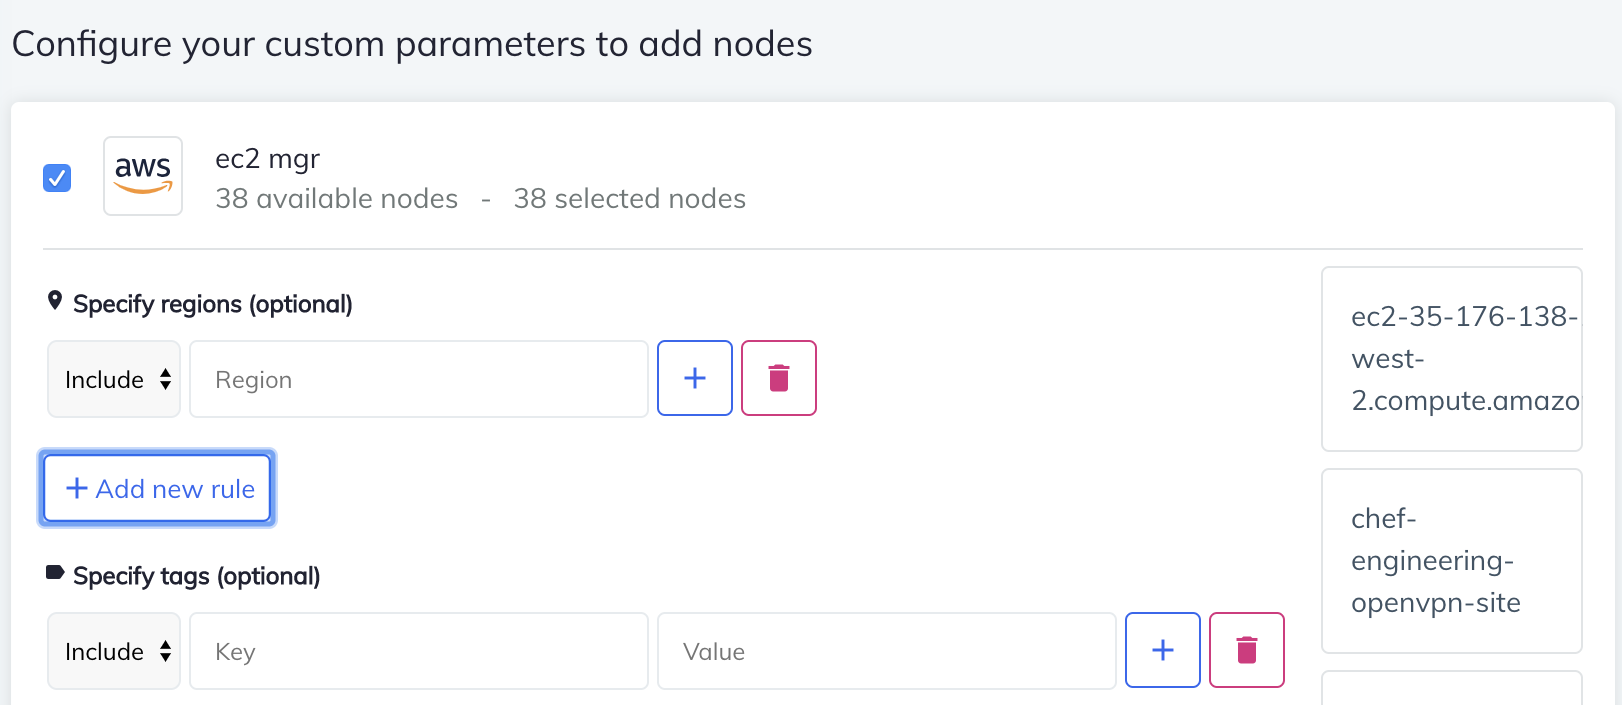The height and width of the screenshot is (705, 1622).
Task: Click the blue plus icon to add a region filter
Action: 694,378
